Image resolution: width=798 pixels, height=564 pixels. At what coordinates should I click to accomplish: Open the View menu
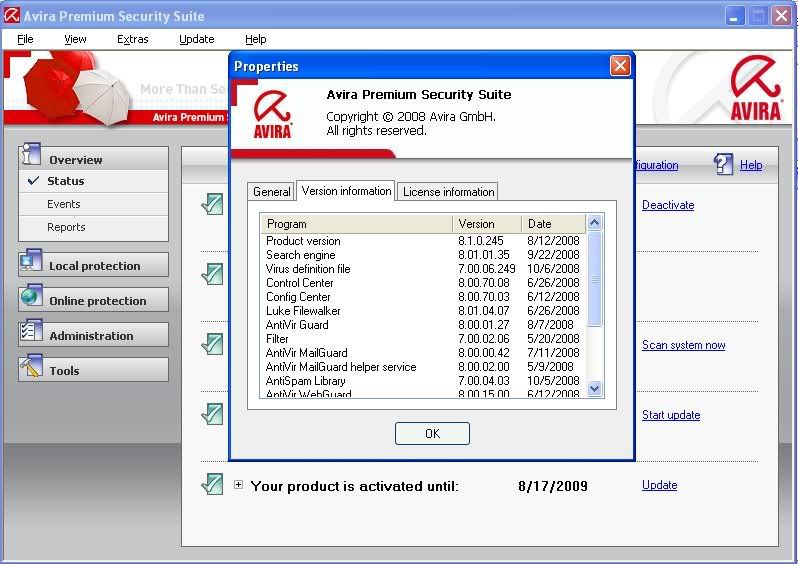(x=75, y=39)
